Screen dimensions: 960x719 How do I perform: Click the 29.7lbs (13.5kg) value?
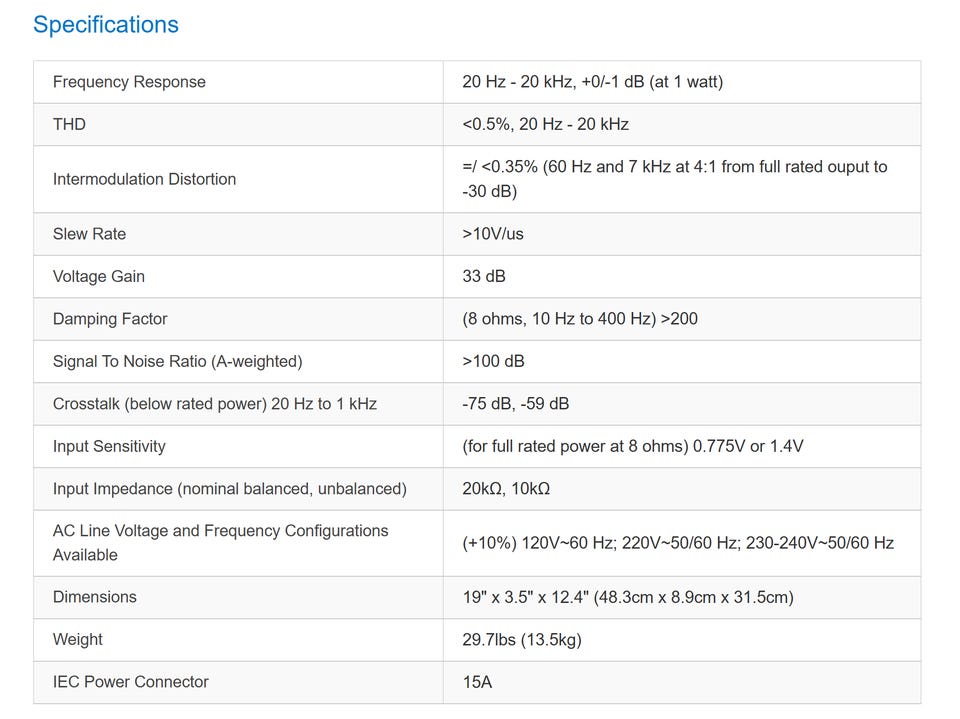tap(521, 639)
